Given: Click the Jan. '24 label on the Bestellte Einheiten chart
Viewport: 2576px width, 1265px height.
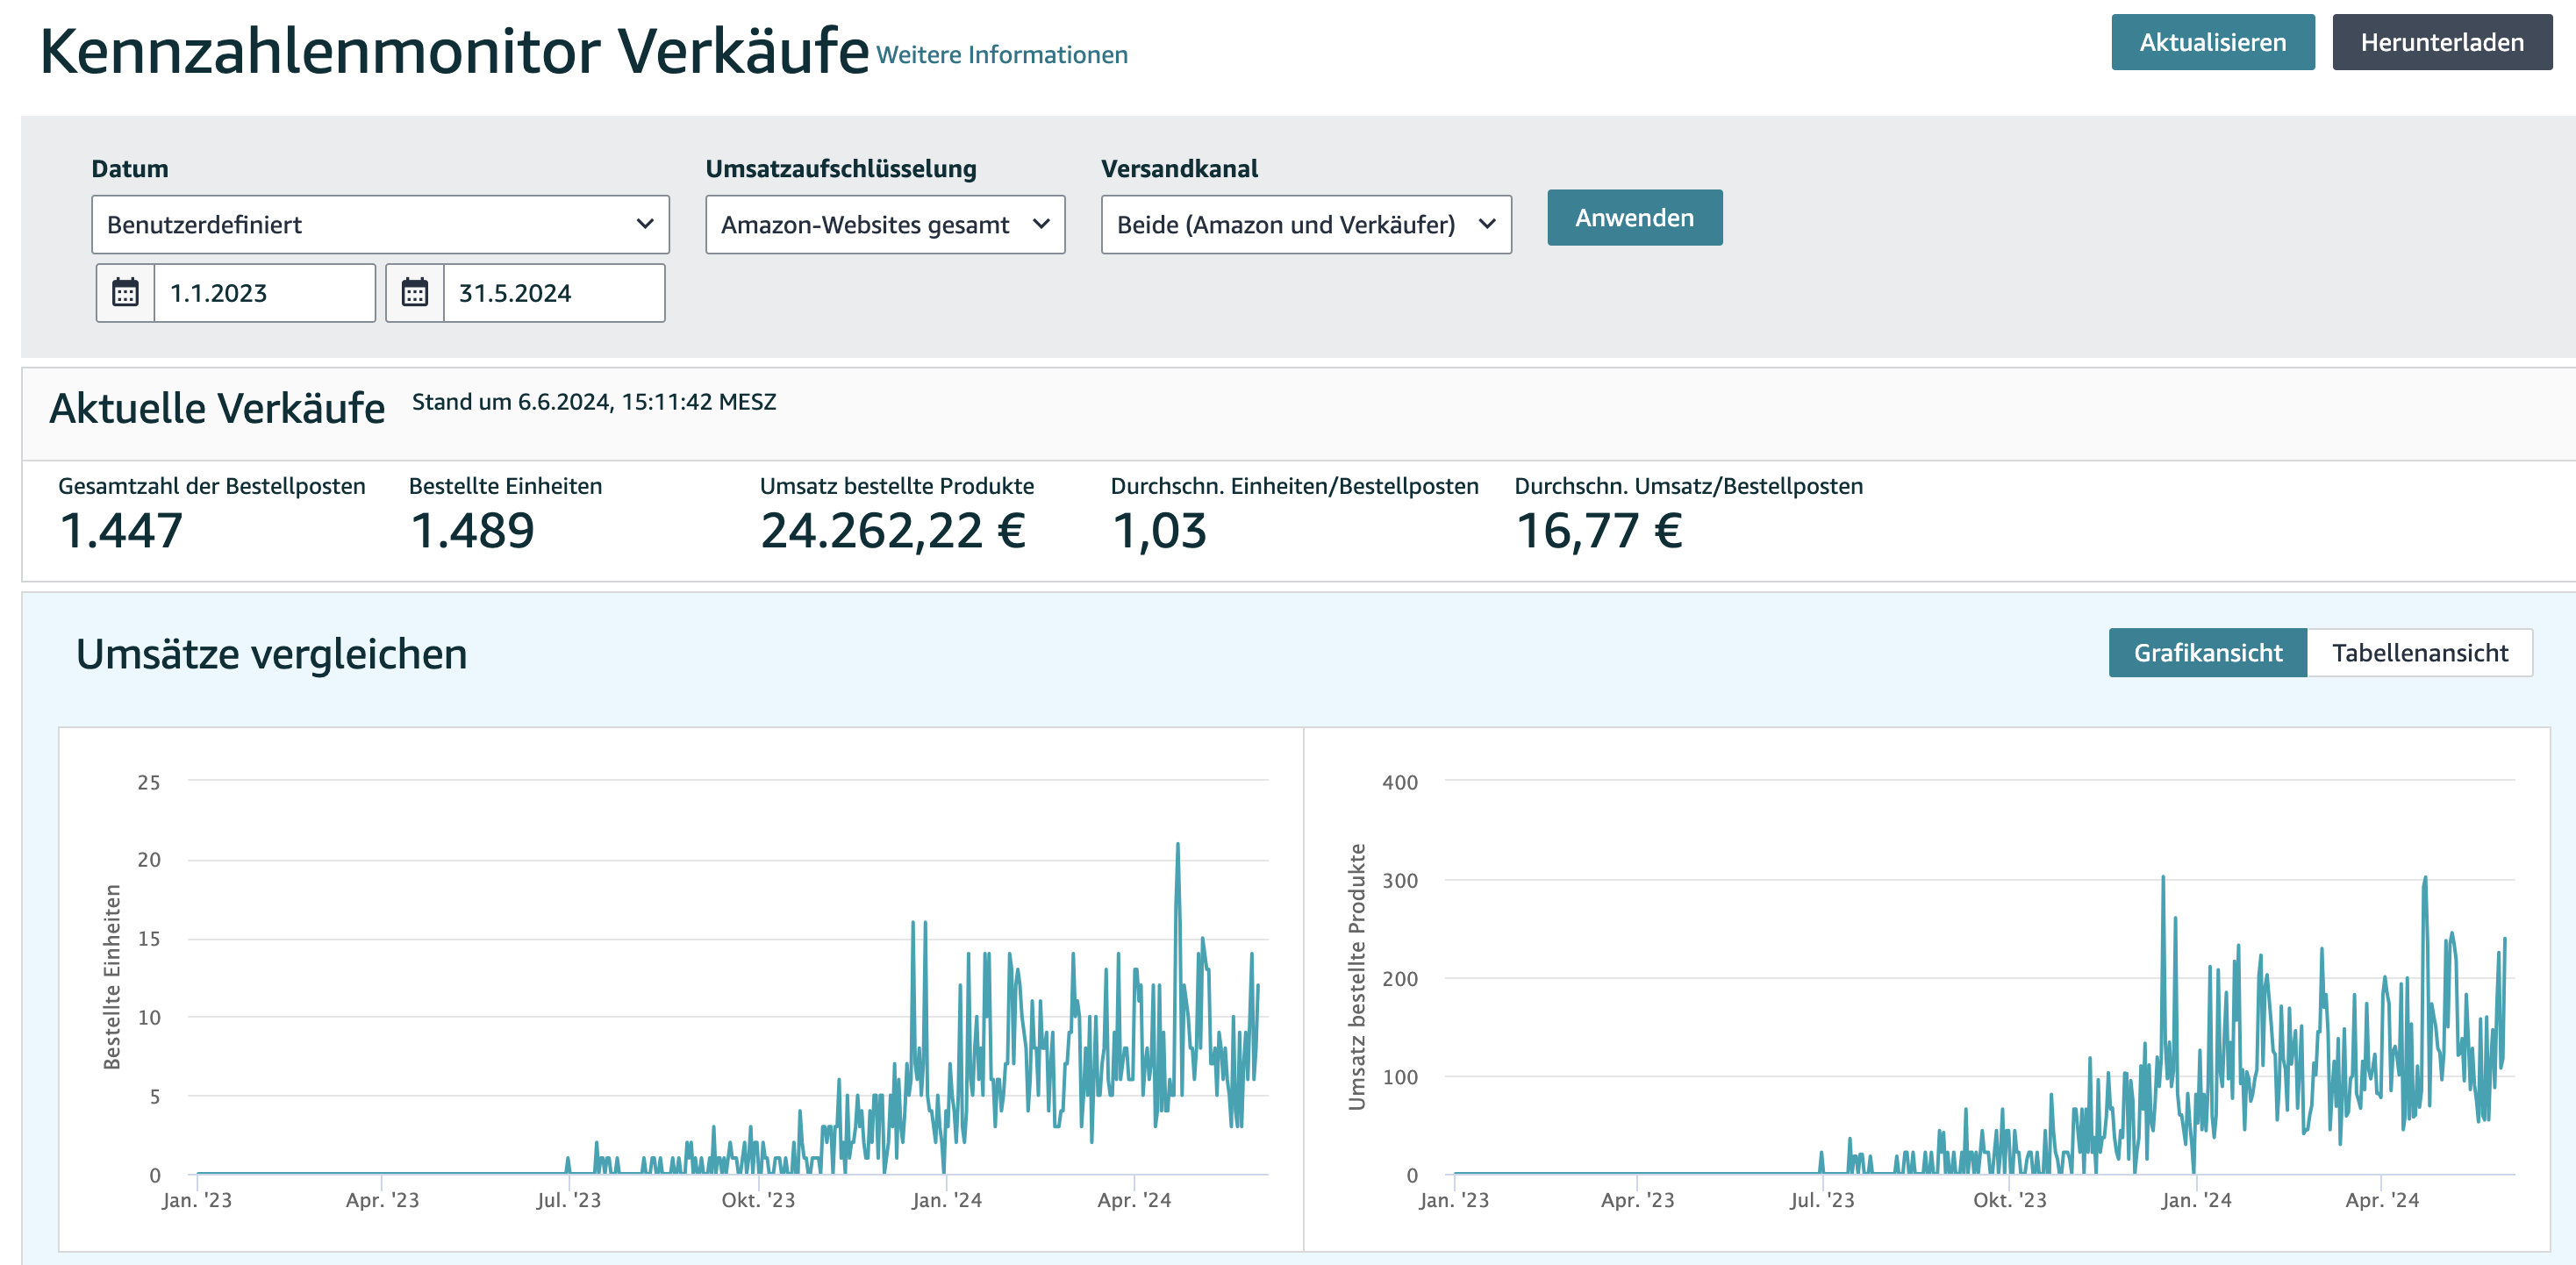Looking at the screenshot, I should tap(946, 1200).
